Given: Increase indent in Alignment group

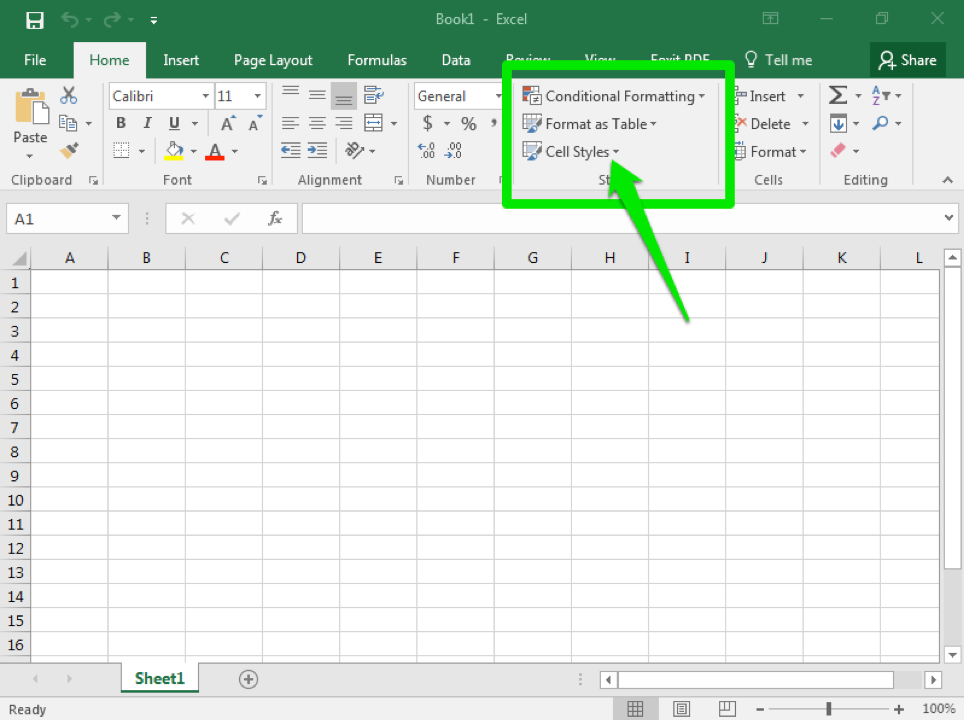Looking at the screenshot, I should click(x=317, y=150).
